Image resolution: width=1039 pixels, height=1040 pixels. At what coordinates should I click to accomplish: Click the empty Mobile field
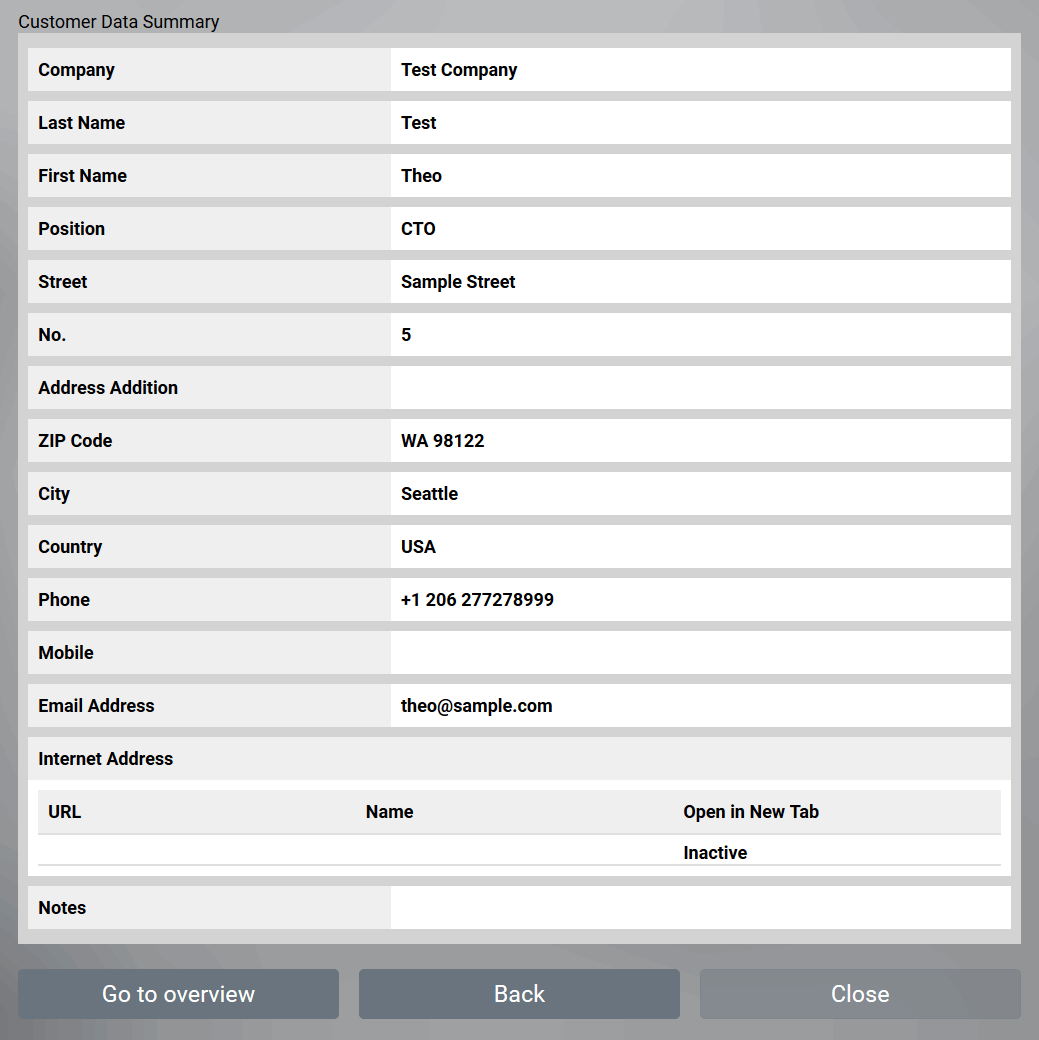pos(700,652)
